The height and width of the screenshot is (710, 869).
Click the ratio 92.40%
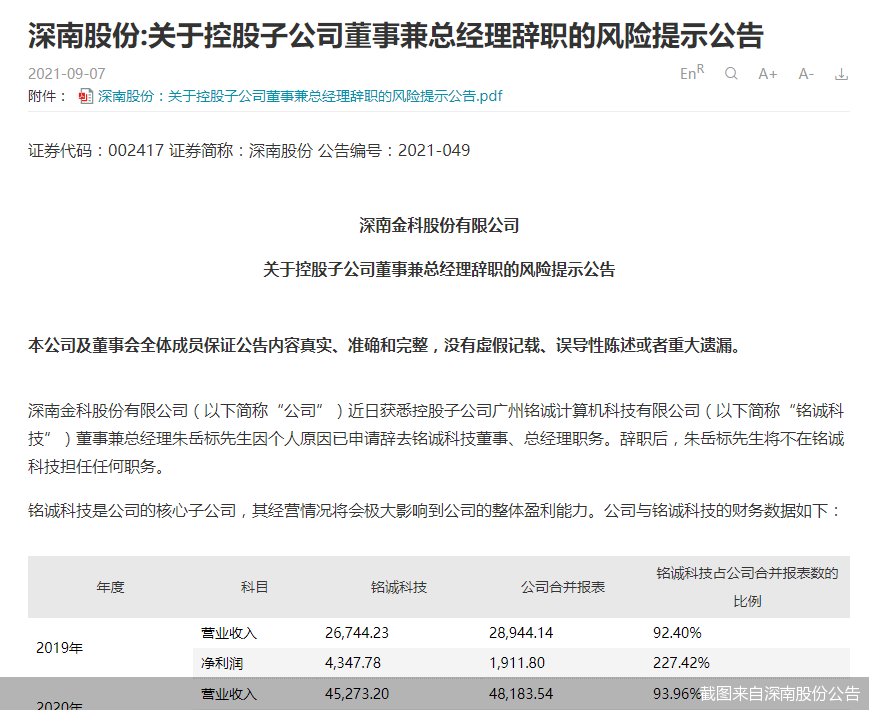pyautogui.click(x=677, y=633)
